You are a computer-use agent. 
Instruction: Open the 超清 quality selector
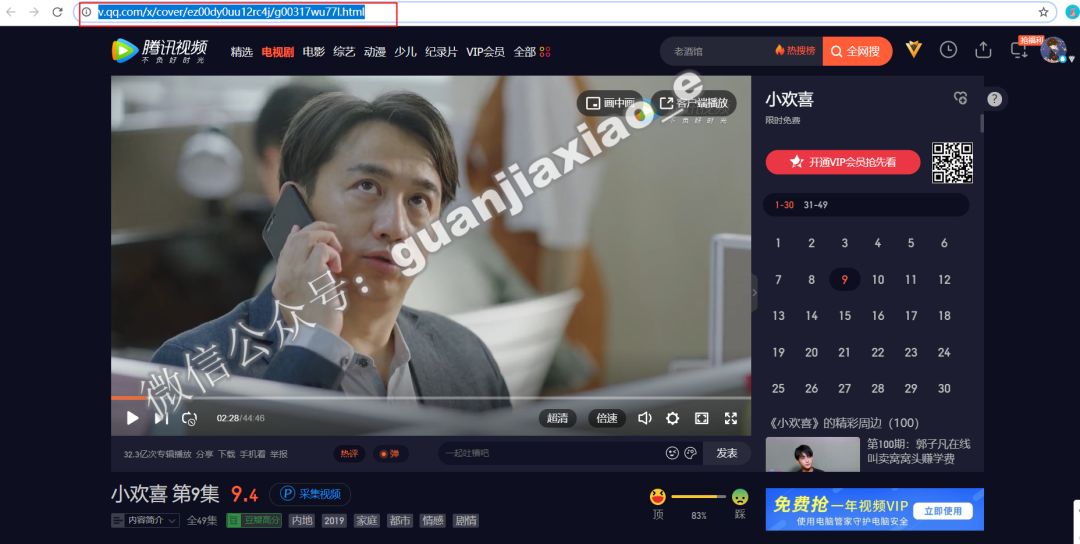click(x=557, y=418)
